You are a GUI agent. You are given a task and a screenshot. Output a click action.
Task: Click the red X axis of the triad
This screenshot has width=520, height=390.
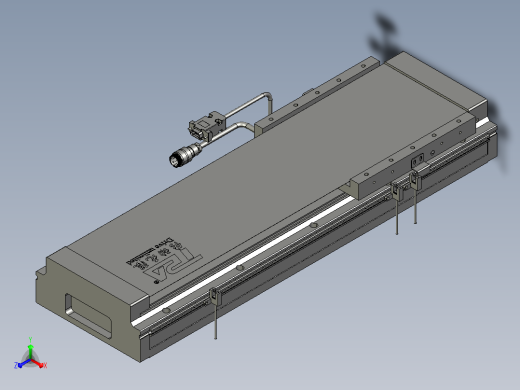point(39,364)
